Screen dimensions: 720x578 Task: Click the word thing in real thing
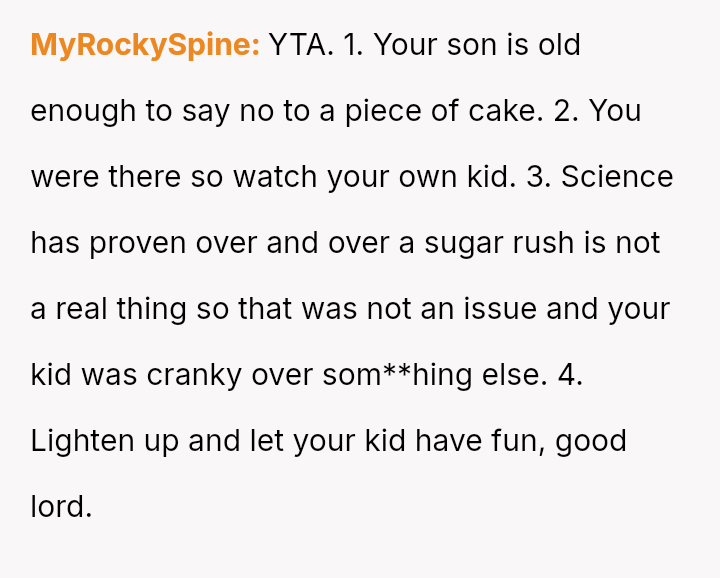click(152, 310)
